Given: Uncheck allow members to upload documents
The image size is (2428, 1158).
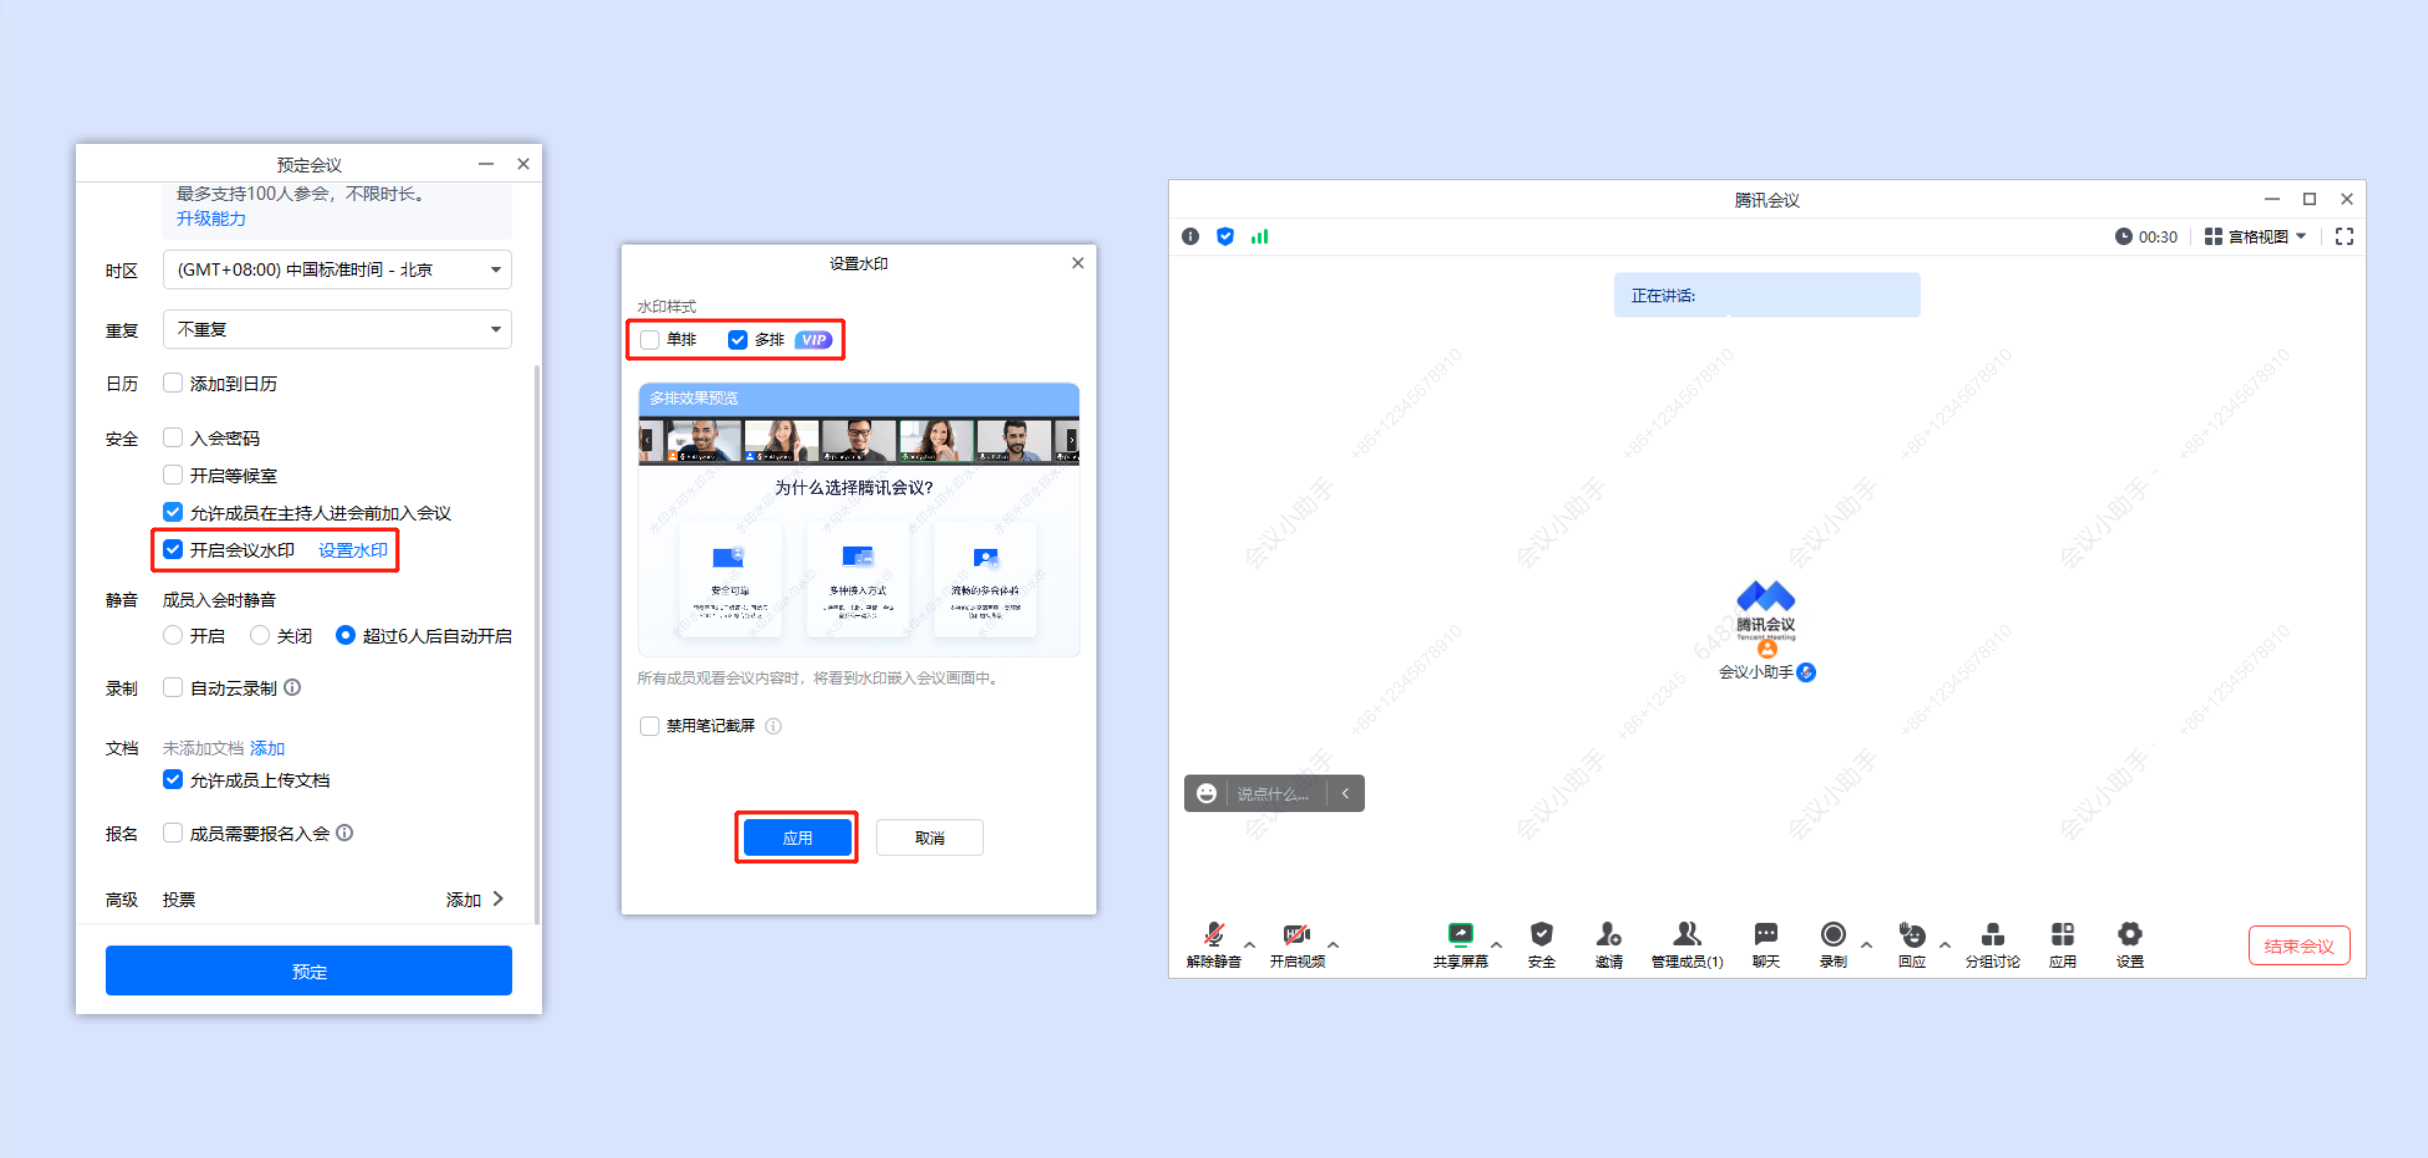Looking at the screenshot, I should (173, 780).
